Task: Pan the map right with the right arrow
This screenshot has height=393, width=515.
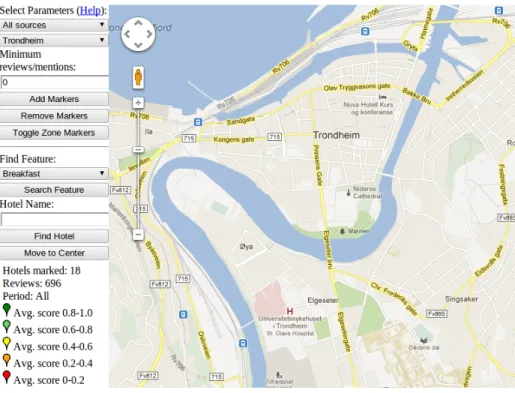Action: pyautogui.click(x=149, y=34)
